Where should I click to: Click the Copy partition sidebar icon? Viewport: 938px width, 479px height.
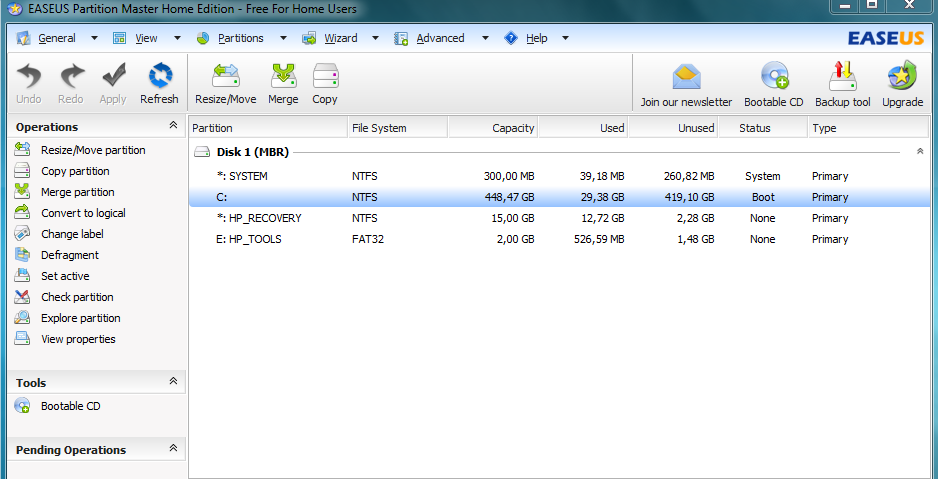tap(22, 171)
